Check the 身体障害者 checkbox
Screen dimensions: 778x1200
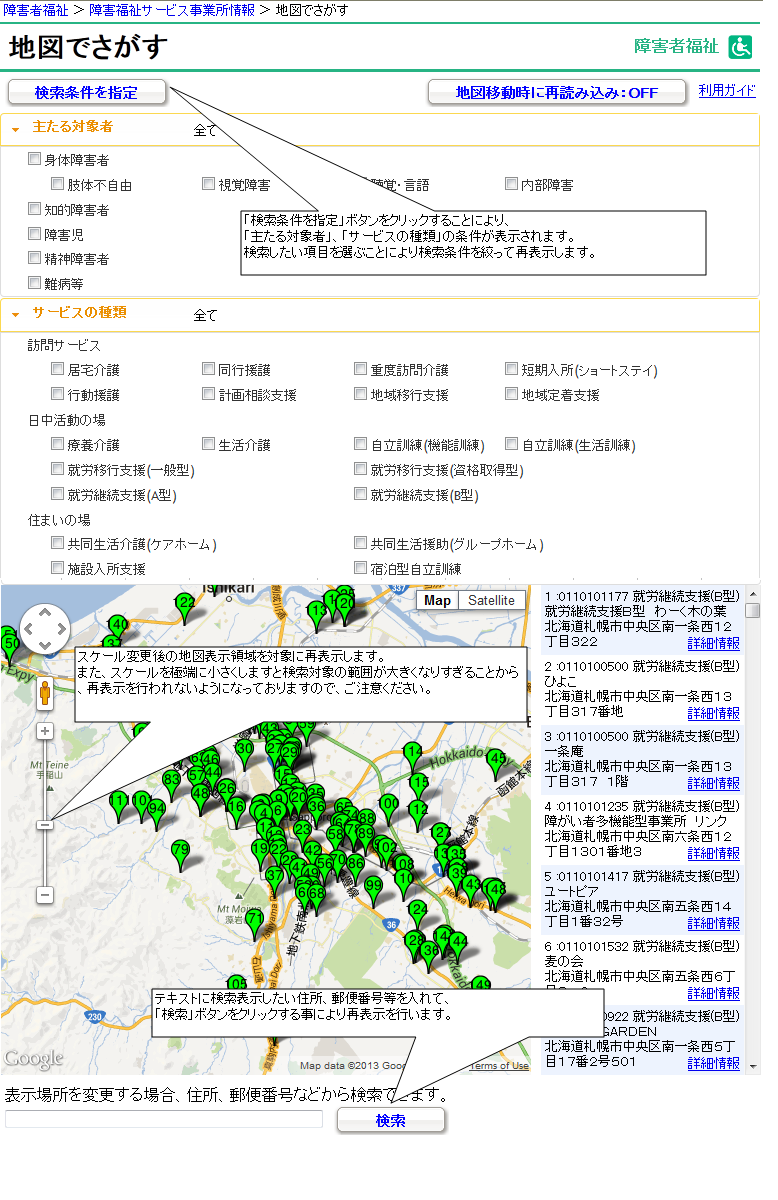click(35, 158)
